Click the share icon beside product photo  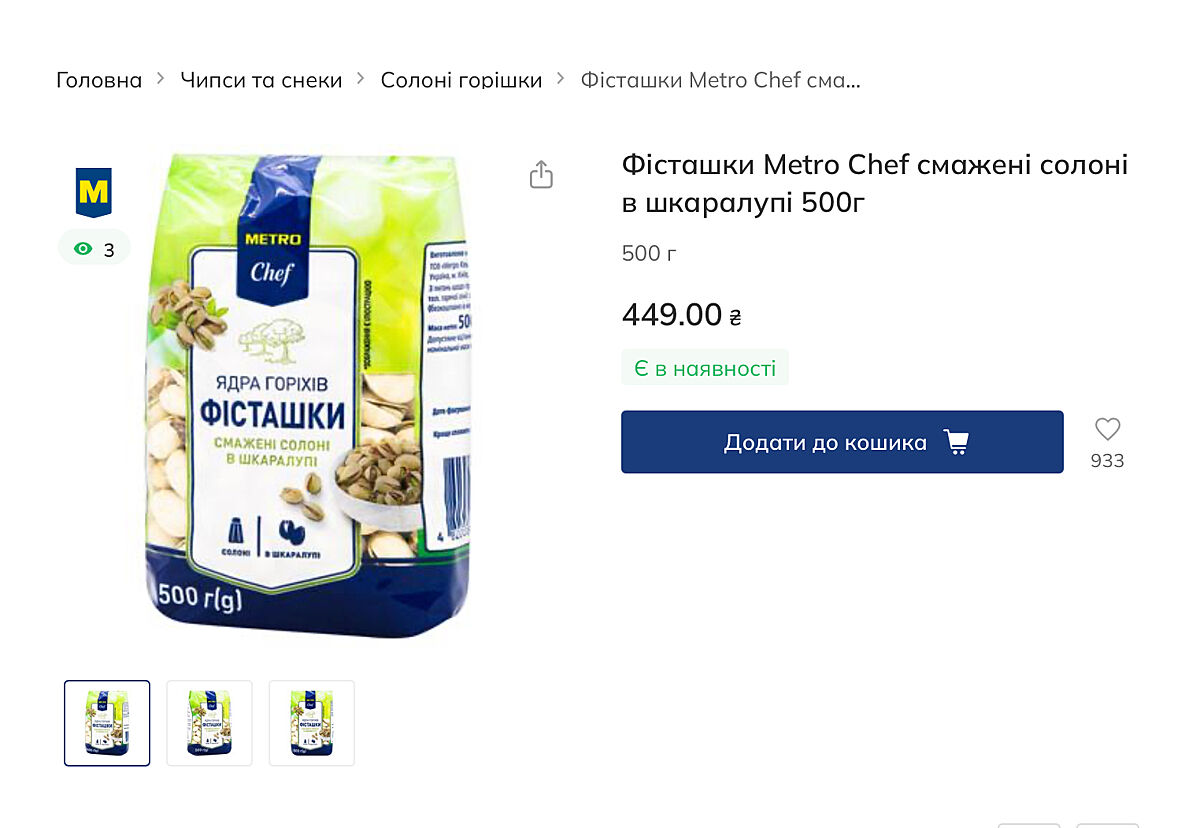[541, 174]
